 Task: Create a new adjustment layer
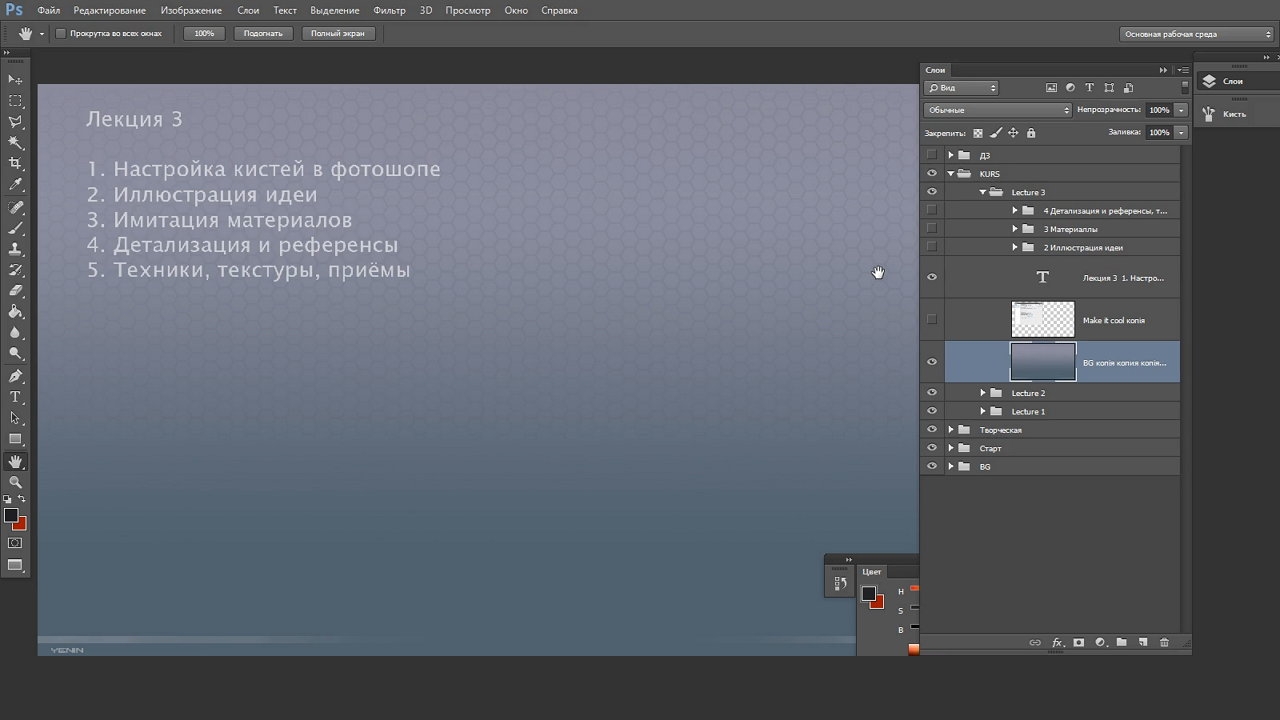coord(1100,642)
